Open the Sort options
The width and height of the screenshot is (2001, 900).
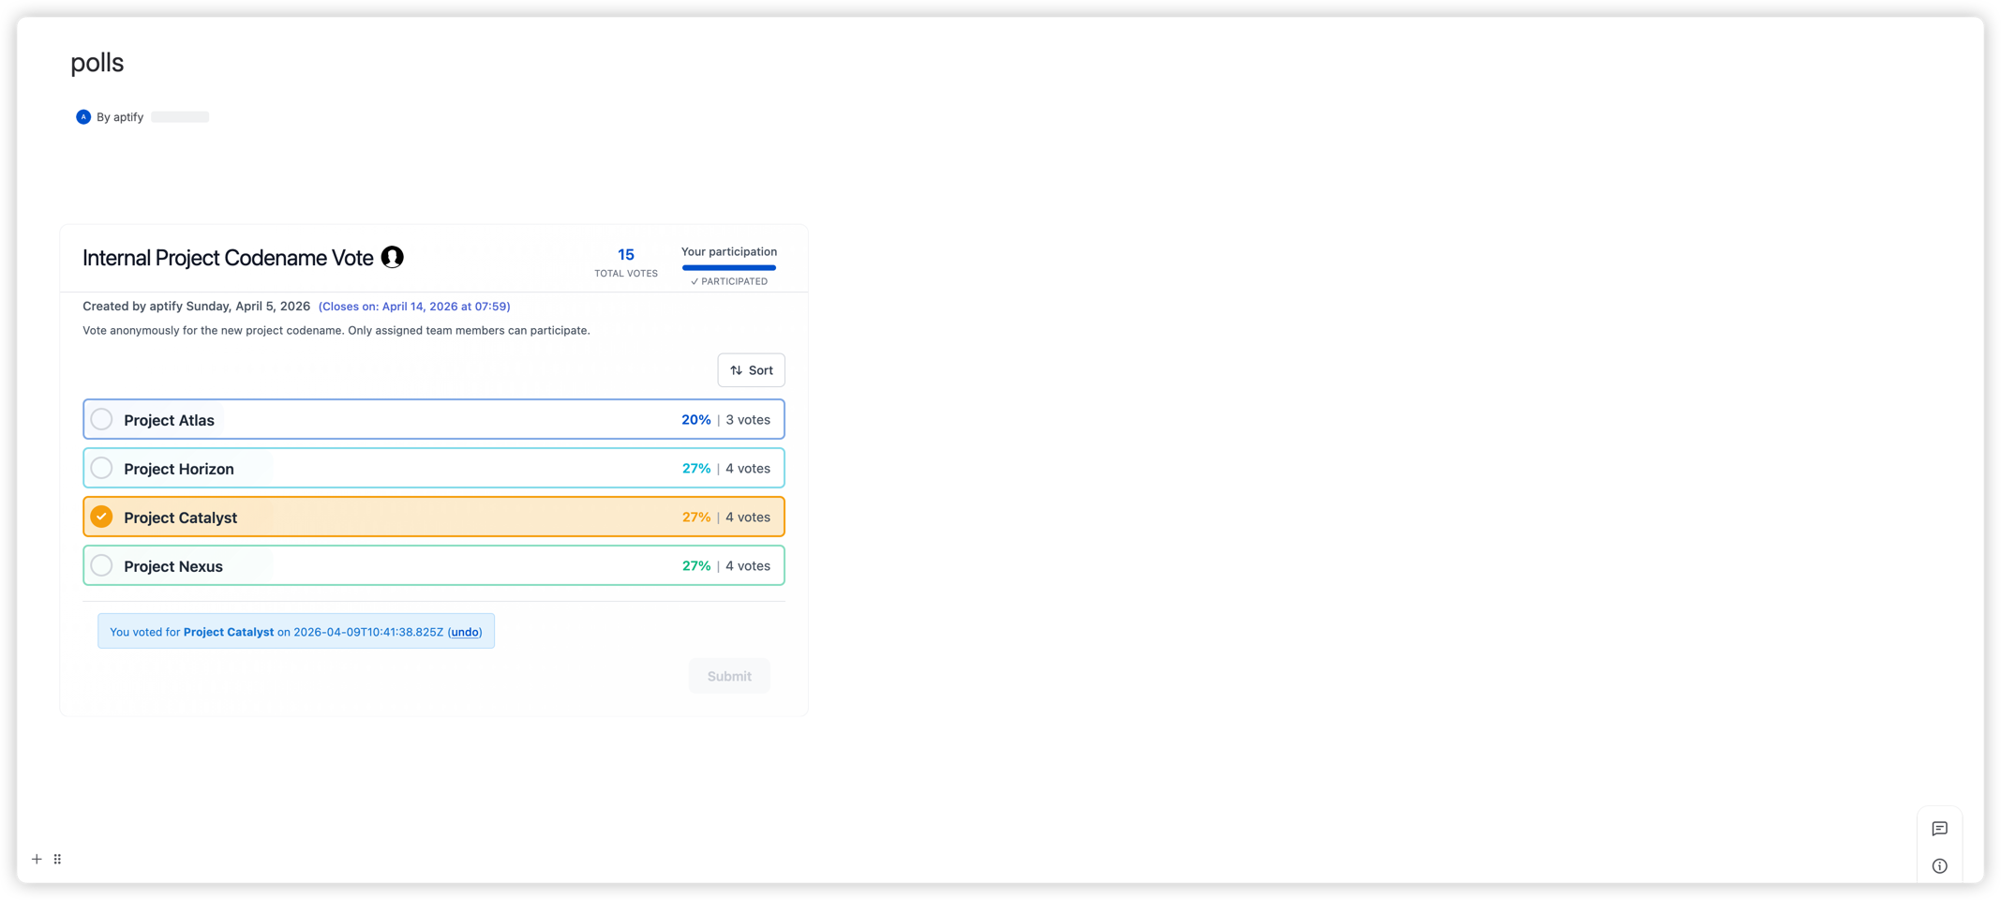pyautogui.click(x=751, y=370)
